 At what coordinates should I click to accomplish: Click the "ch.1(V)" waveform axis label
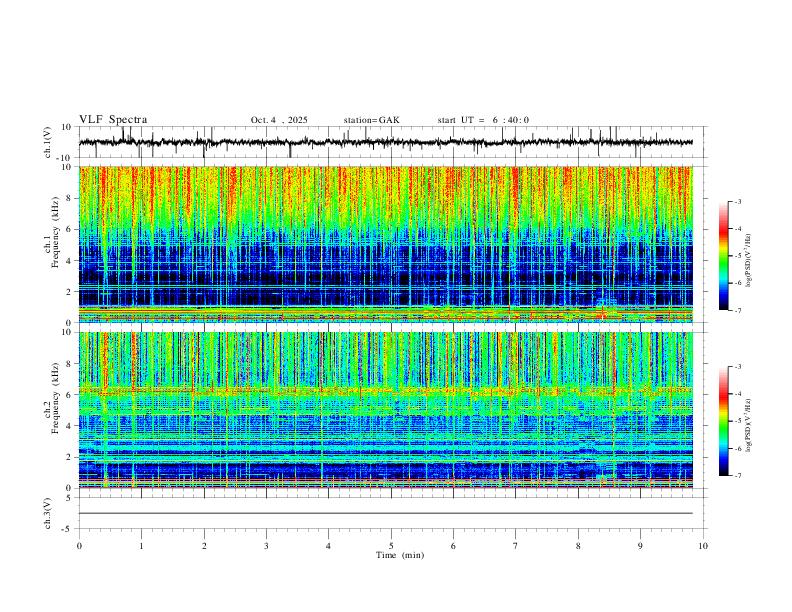[48, 142]
